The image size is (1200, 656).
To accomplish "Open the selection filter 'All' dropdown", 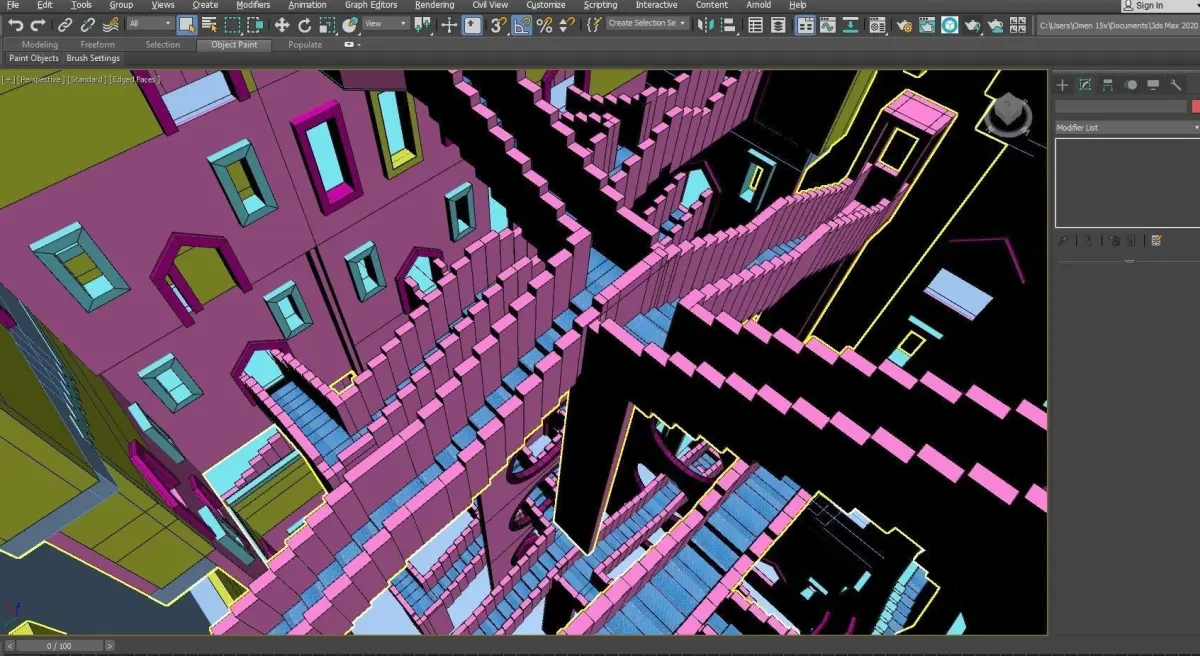I will [150, 24].
